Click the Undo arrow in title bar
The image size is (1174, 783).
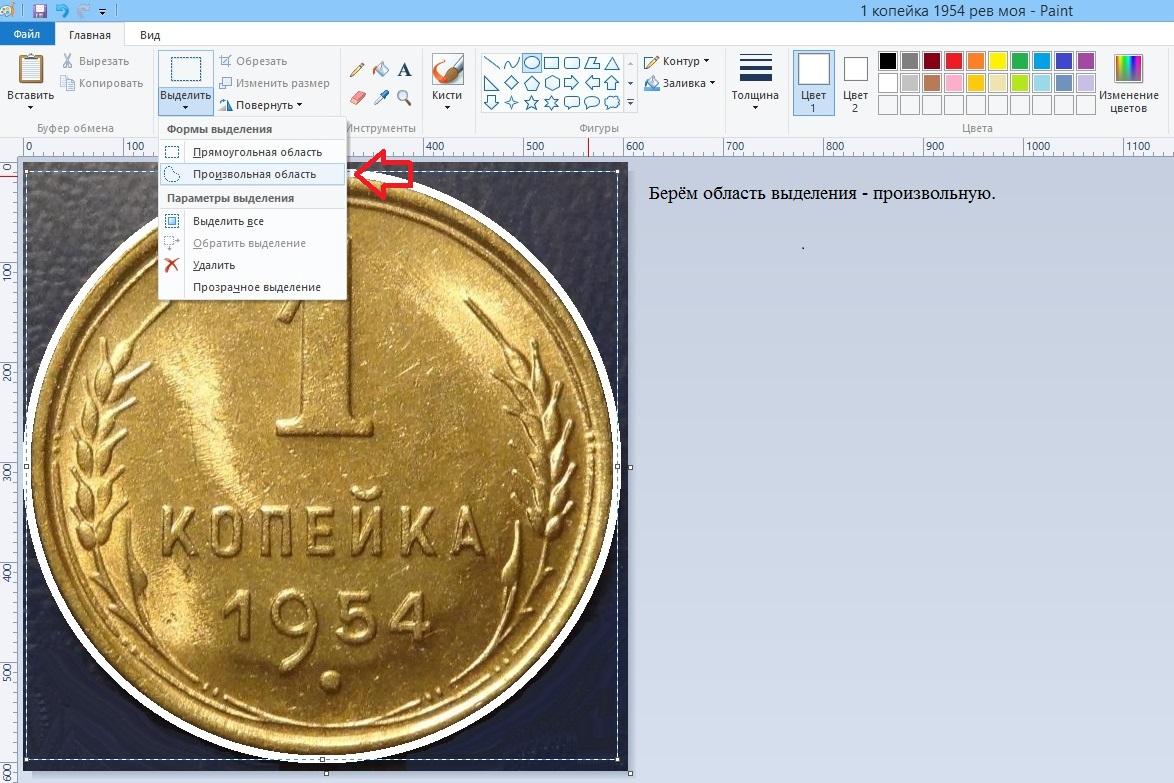pos(61,10)
